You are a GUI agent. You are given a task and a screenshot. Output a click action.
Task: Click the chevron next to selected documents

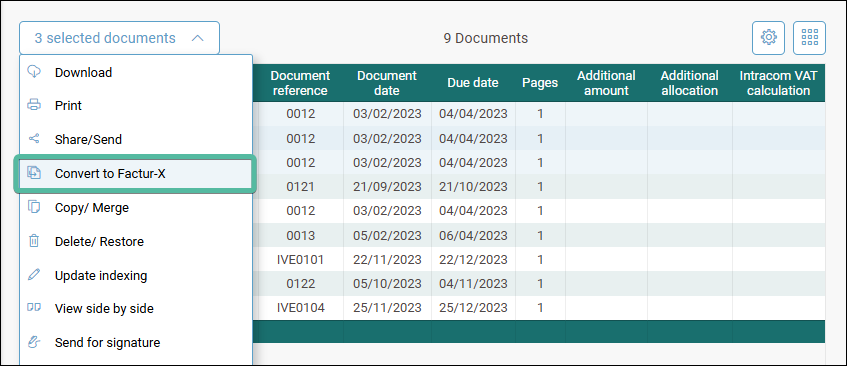198,38
